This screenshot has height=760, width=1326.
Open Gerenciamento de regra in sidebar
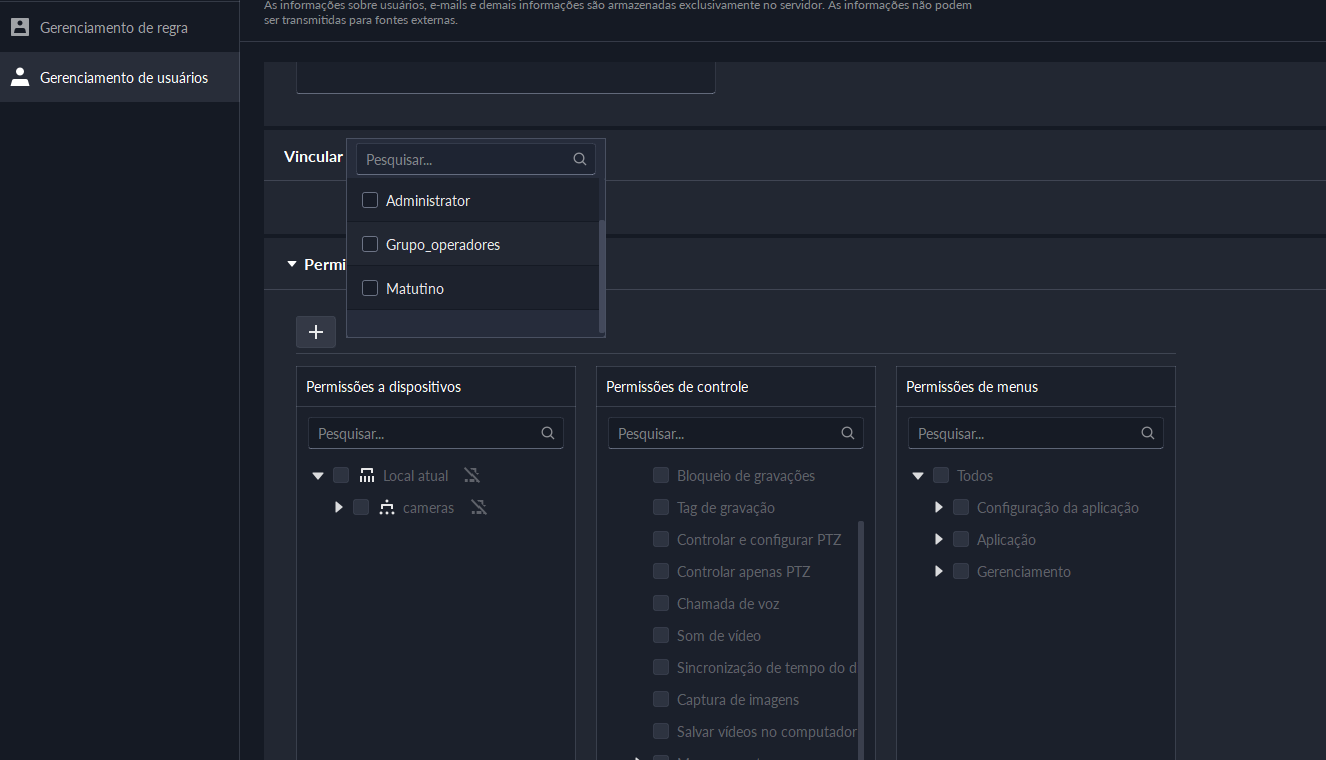[x=113, y=27]
